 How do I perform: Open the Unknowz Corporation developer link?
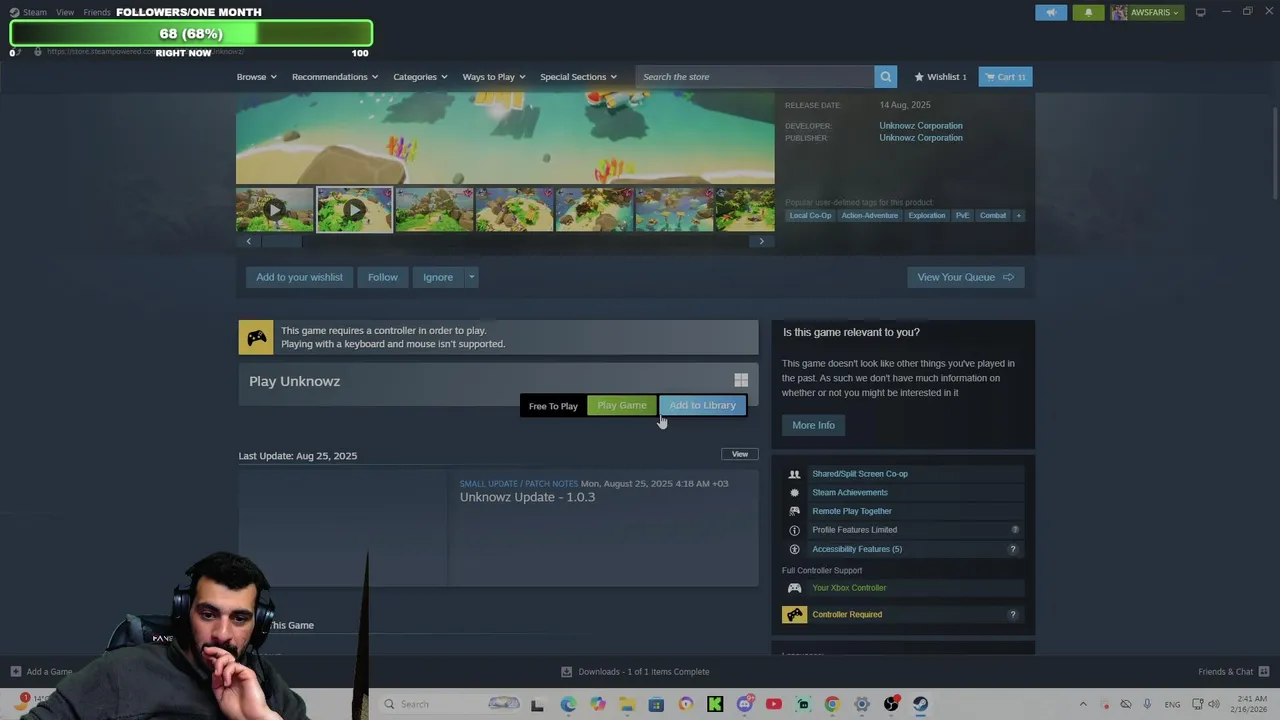click(x=921, y=126)
